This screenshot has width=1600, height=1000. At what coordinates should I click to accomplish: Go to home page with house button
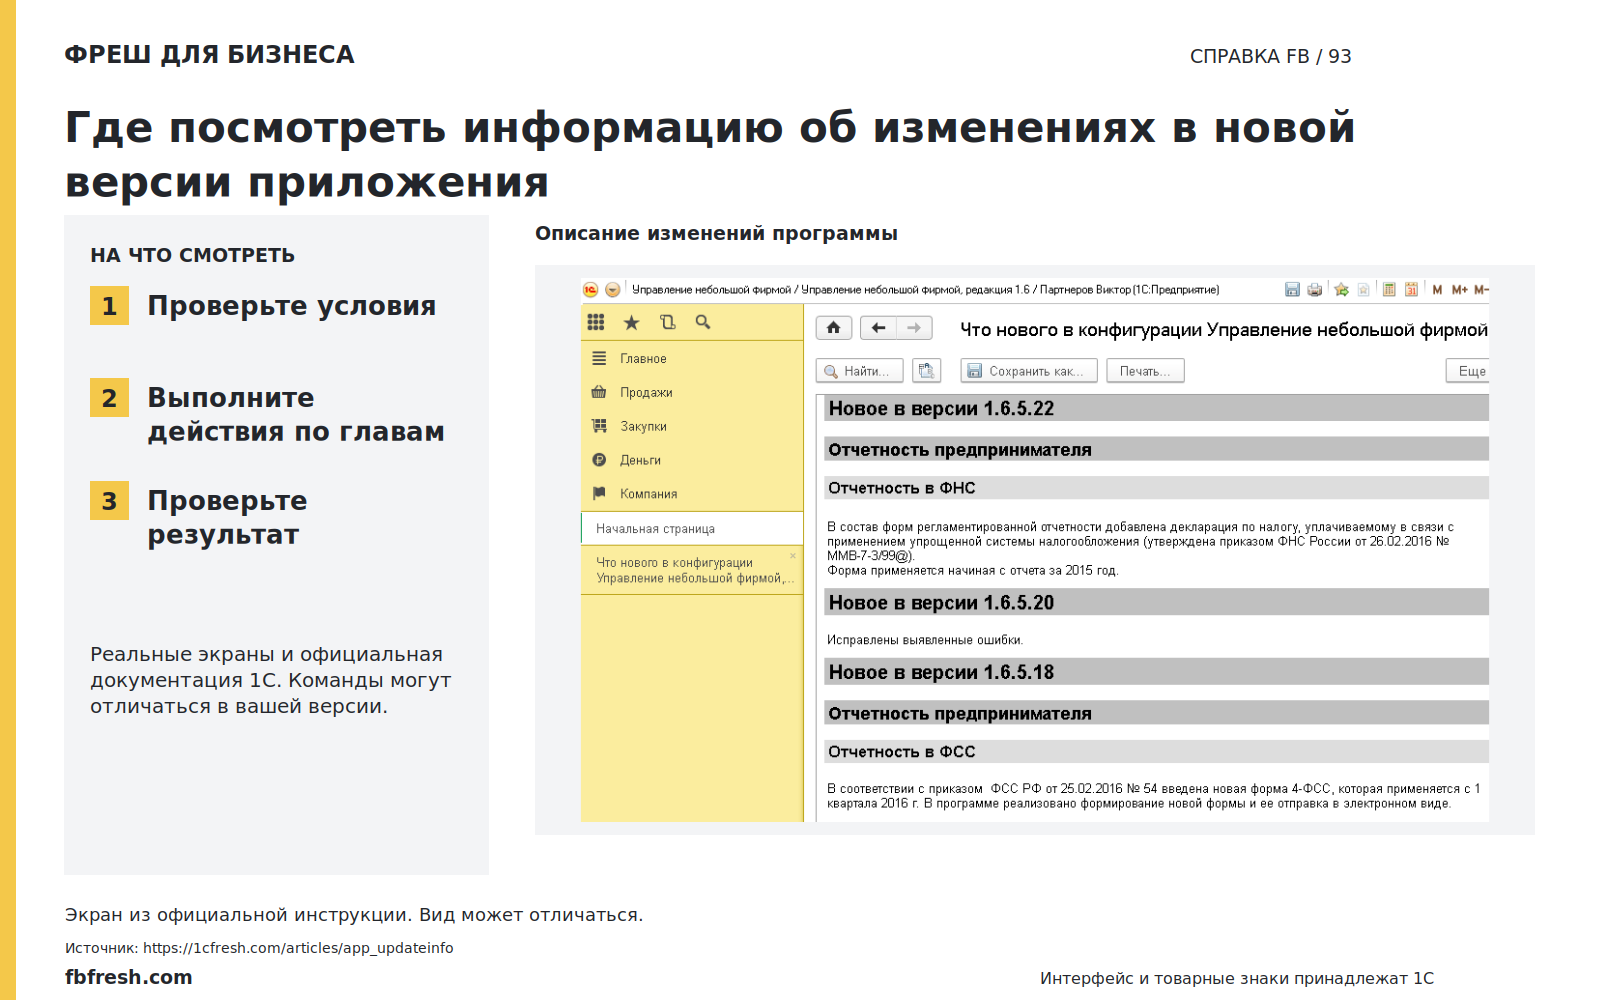834,328
